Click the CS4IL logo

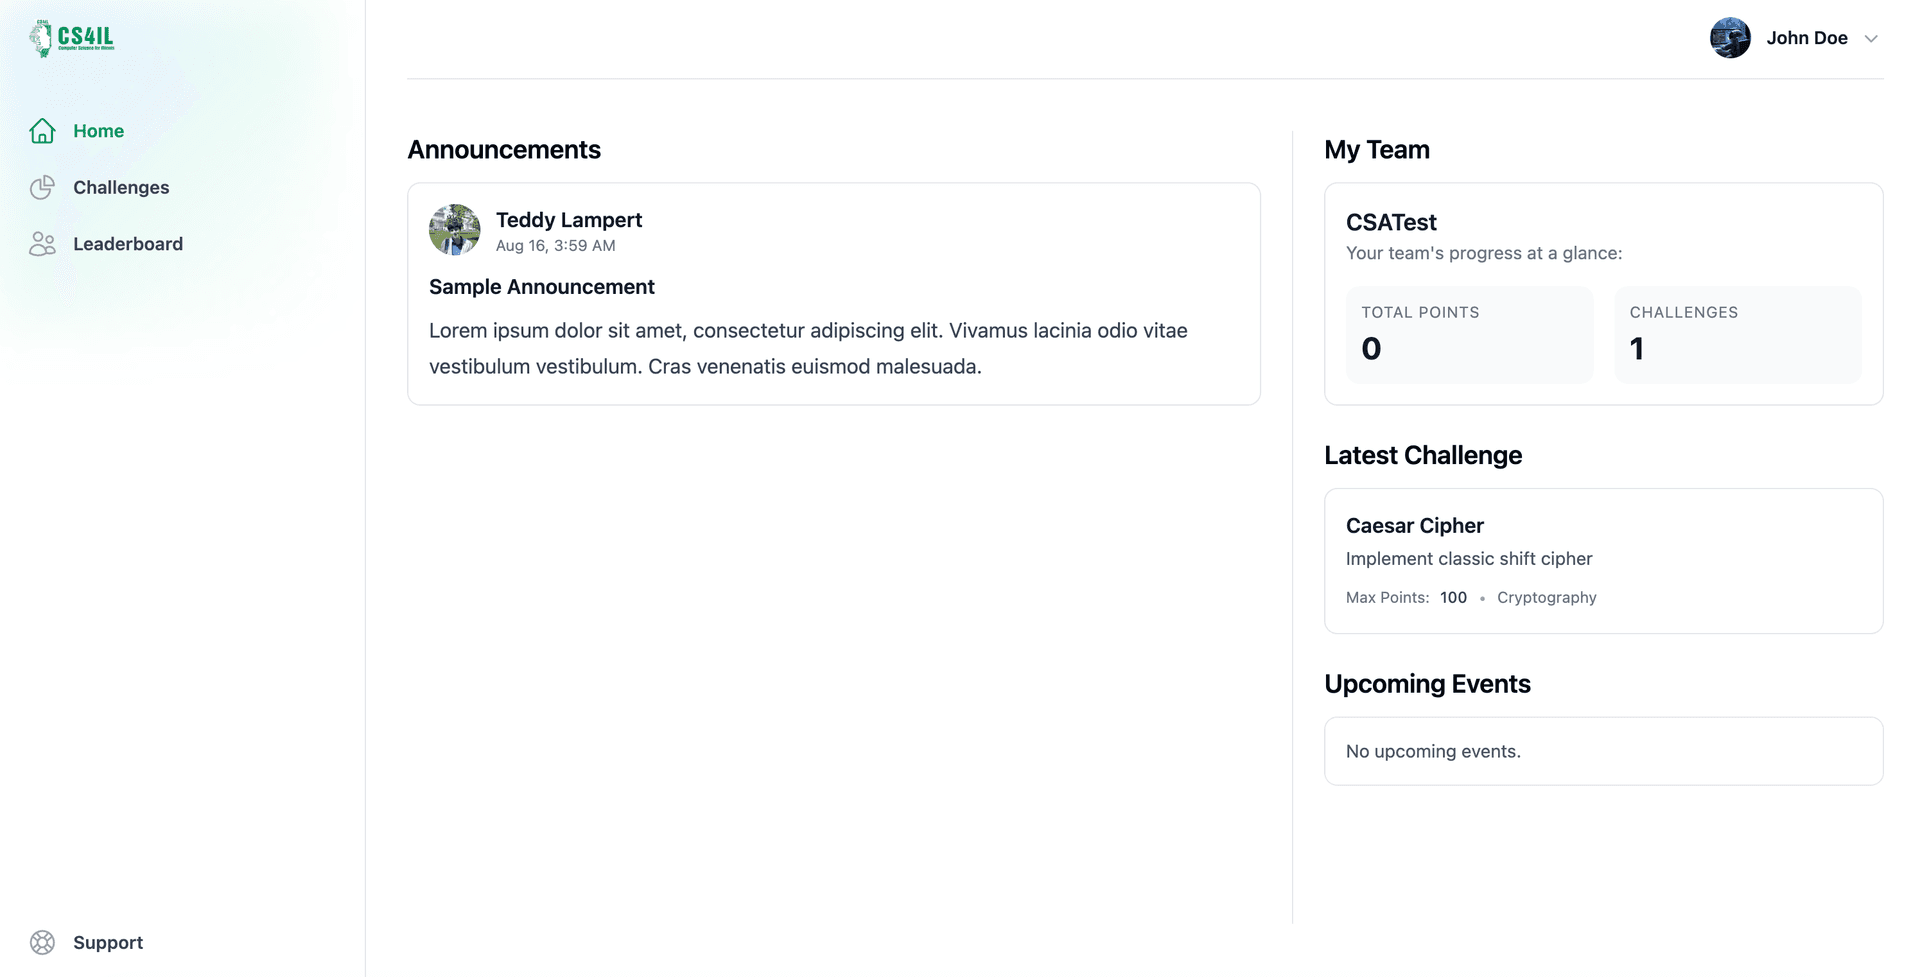click(72, 38)
